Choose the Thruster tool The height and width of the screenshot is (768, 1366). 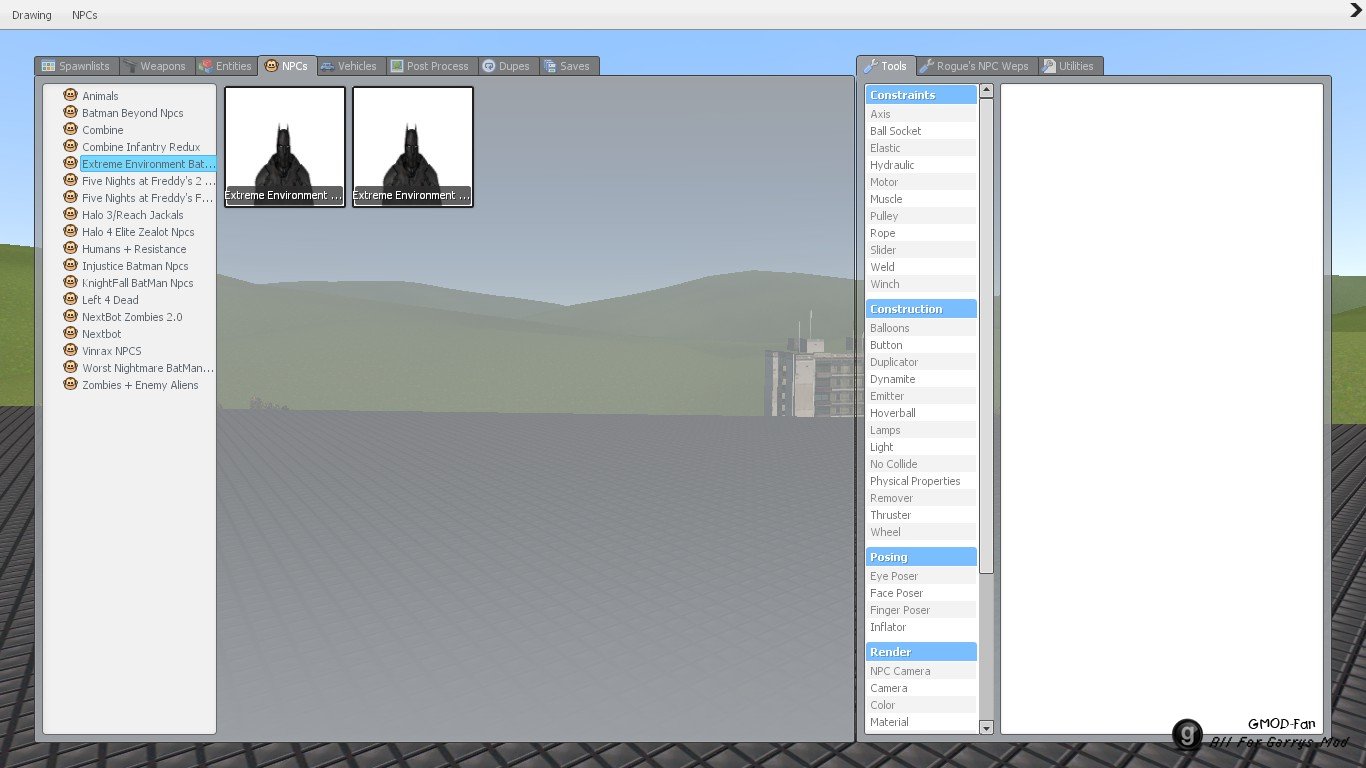point(921,515)
